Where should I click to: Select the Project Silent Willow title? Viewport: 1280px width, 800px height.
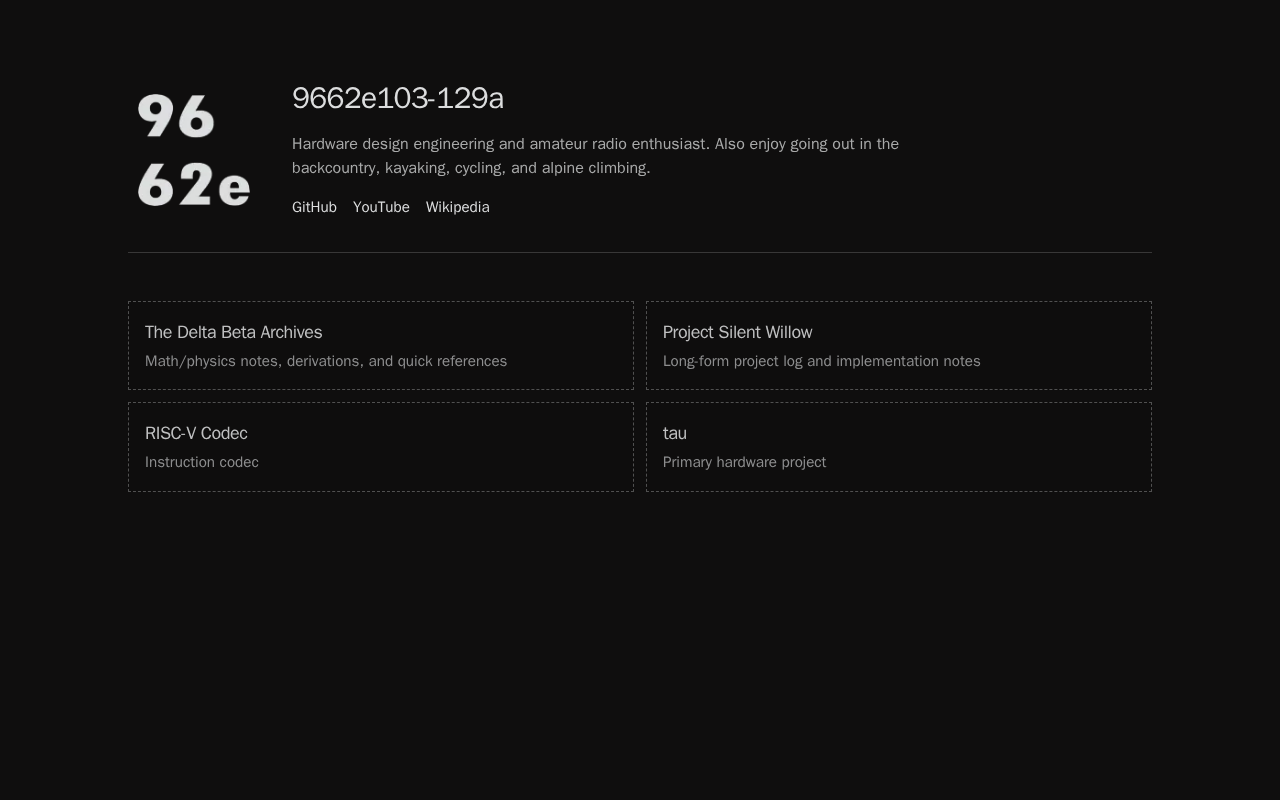point(737,332)
